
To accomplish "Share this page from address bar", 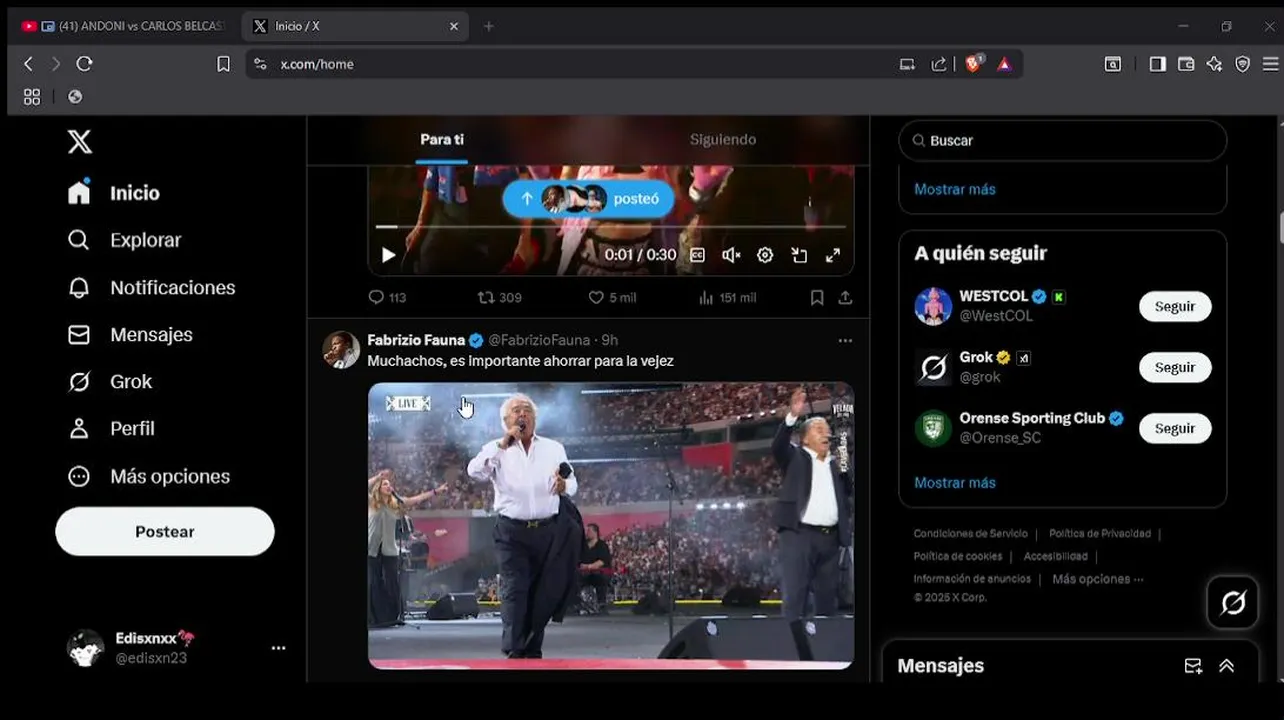I will [x=938, y=64].
